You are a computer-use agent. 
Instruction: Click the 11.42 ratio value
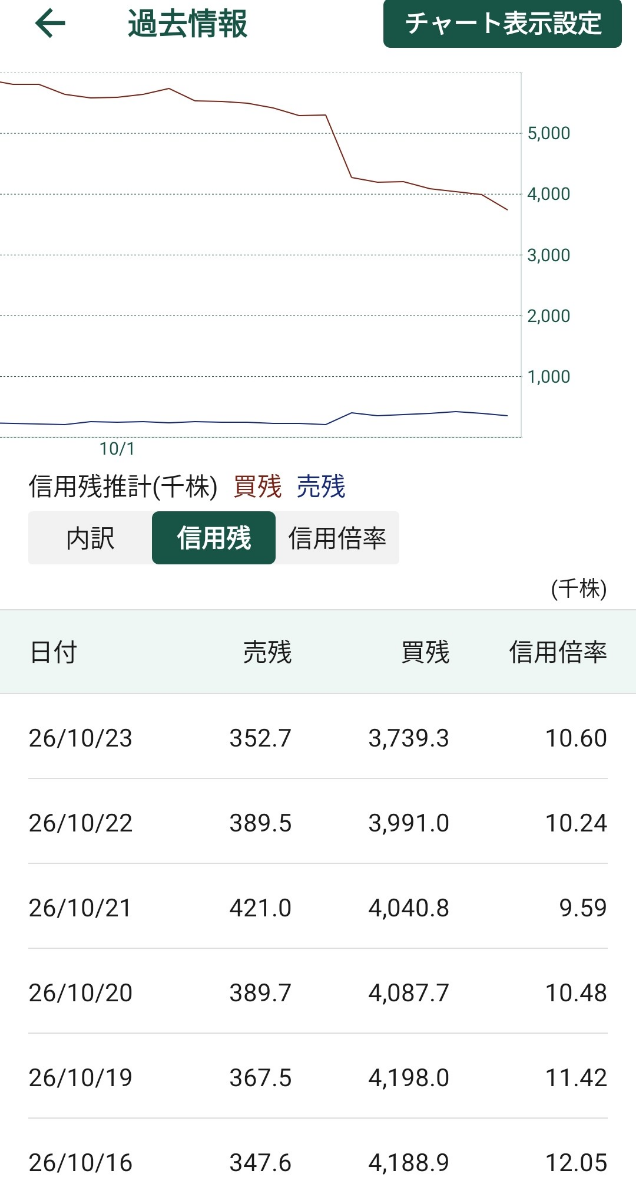576,1078
